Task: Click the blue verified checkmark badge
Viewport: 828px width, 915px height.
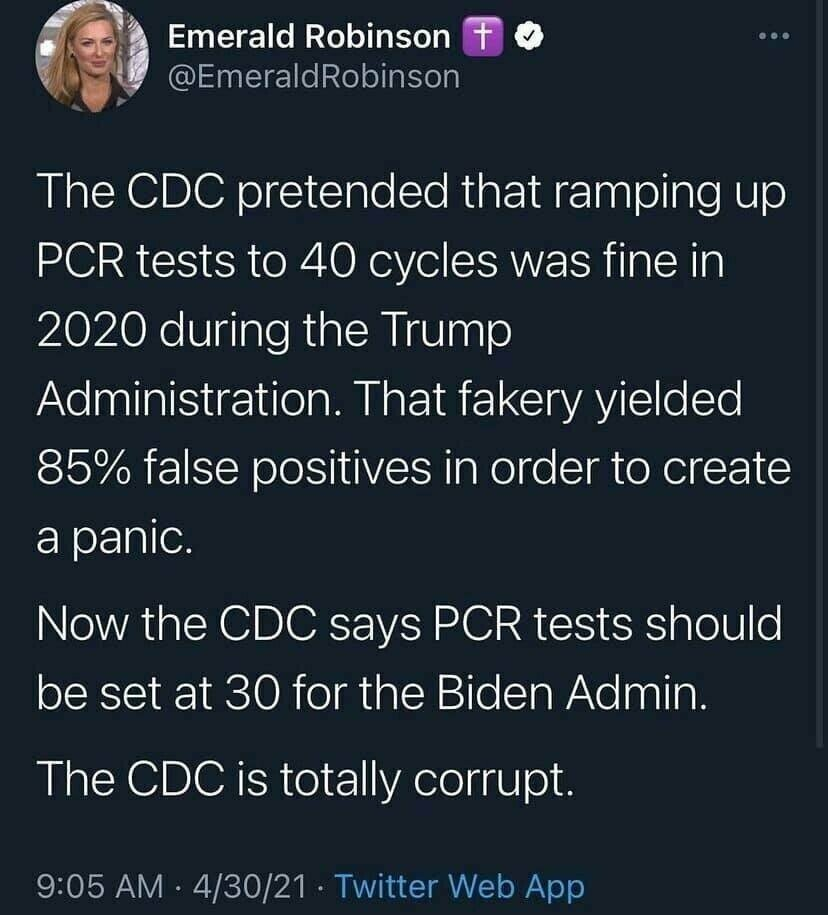Action: click(528, 37)
